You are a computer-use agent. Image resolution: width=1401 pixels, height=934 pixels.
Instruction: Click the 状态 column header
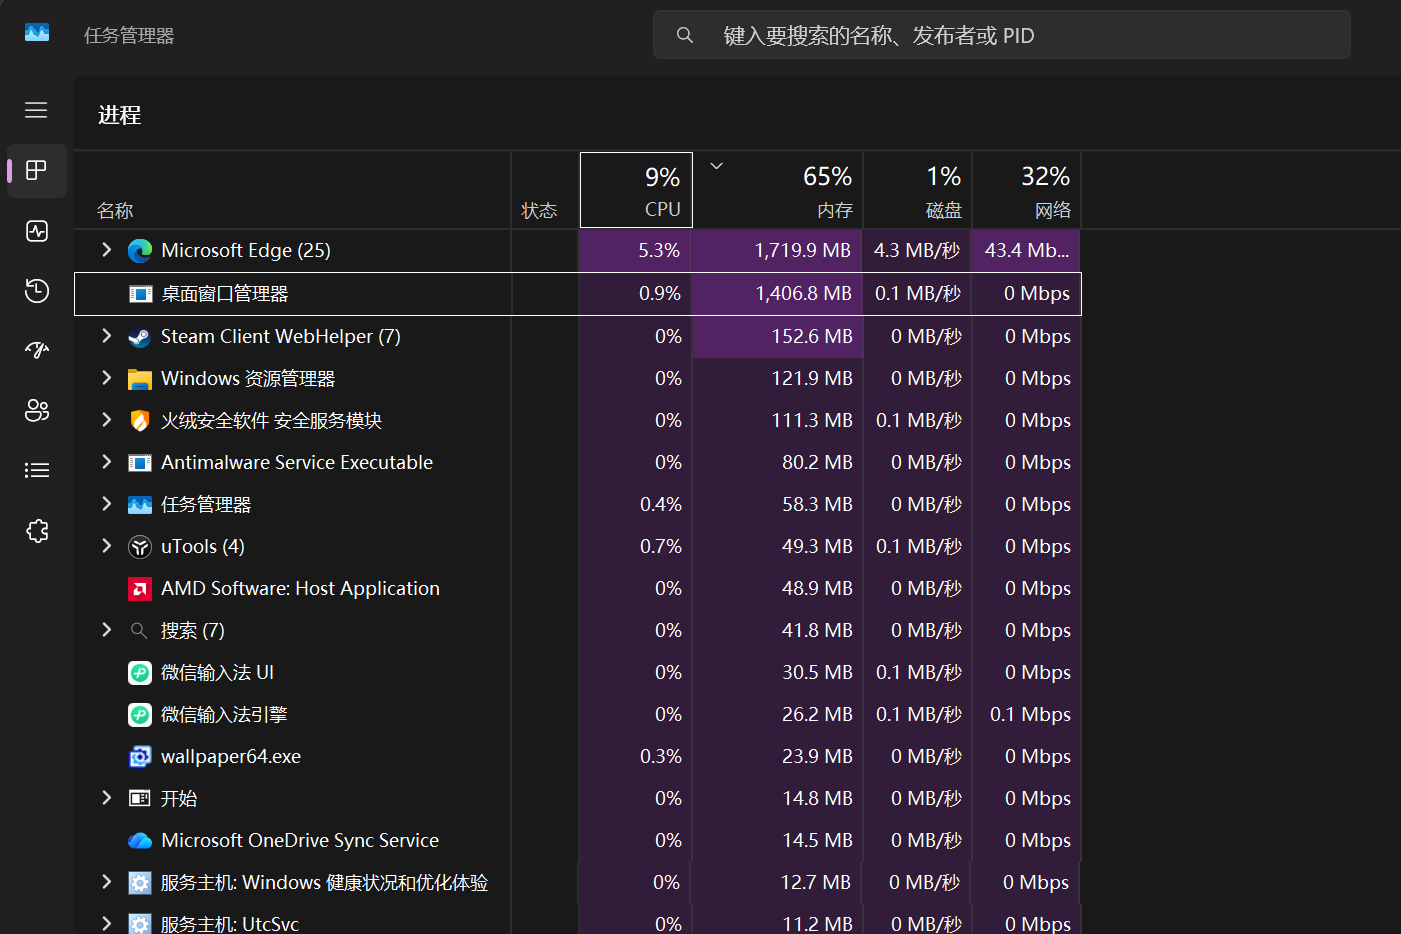pyautogui.click(x=545, y=190)
